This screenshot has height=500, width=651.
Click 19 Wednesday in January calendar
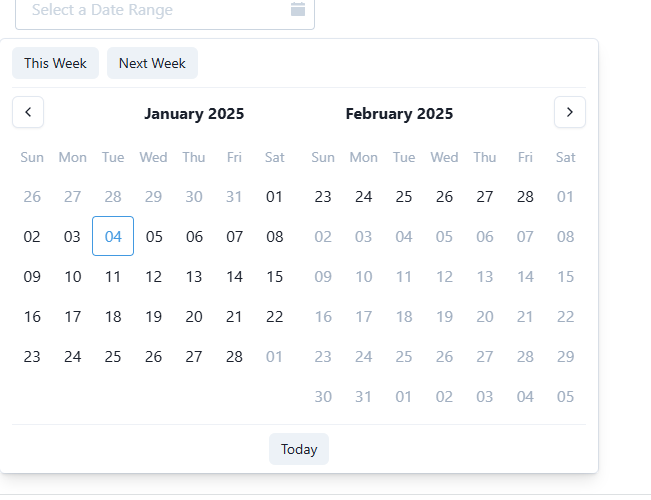(x=154, y=317)
